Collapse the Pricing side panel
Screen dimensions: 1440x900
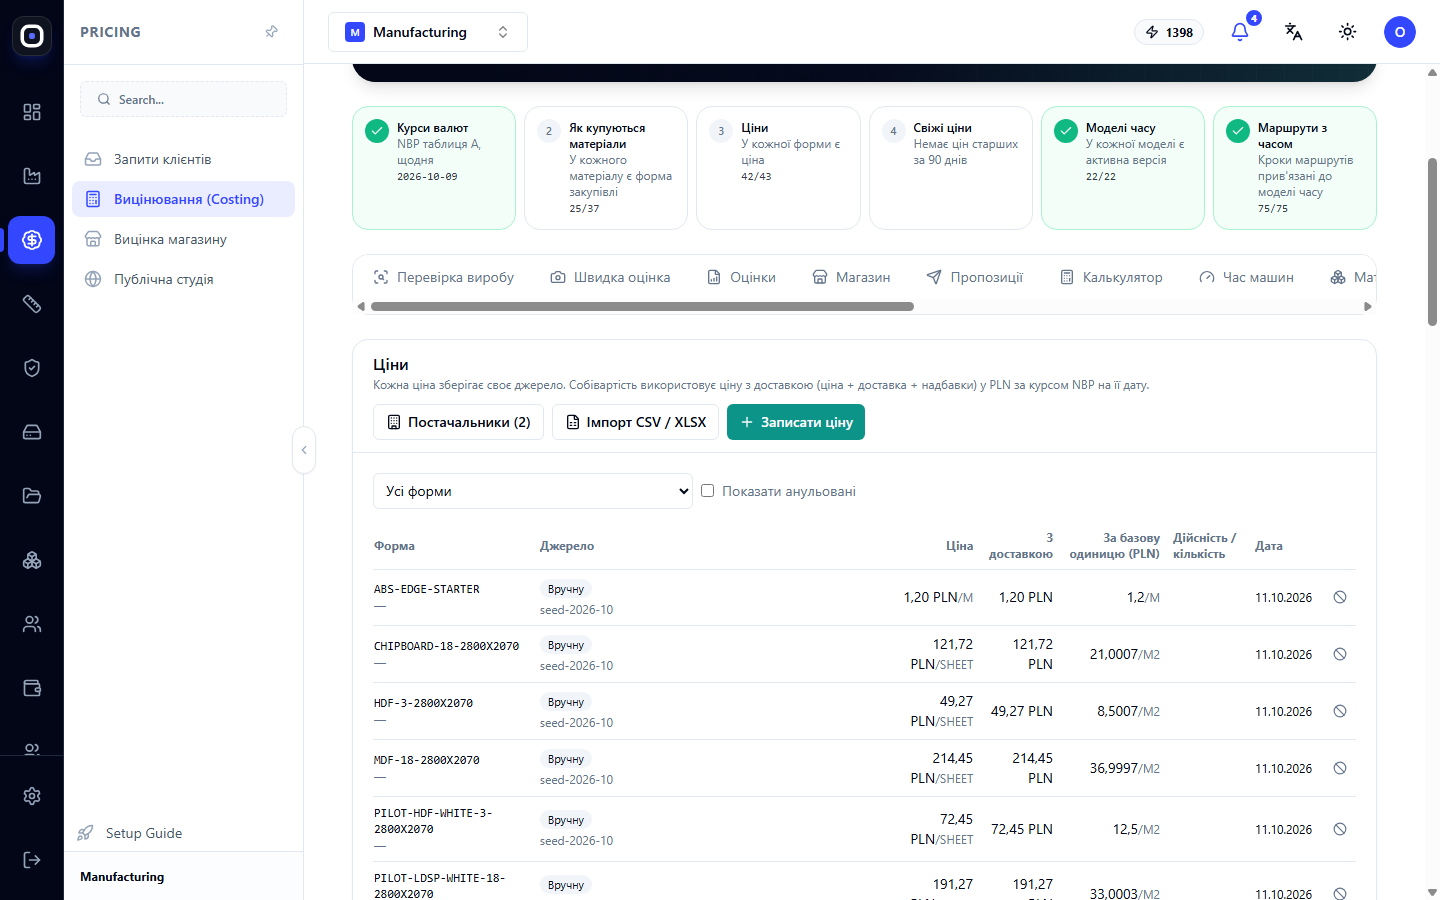tap(304, 450)
